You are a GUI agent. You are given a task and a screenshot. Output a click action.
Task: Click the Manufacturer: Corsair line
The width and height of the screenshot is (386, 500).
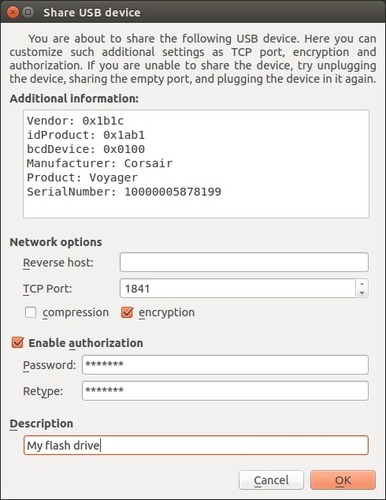[x=100, y=163]
